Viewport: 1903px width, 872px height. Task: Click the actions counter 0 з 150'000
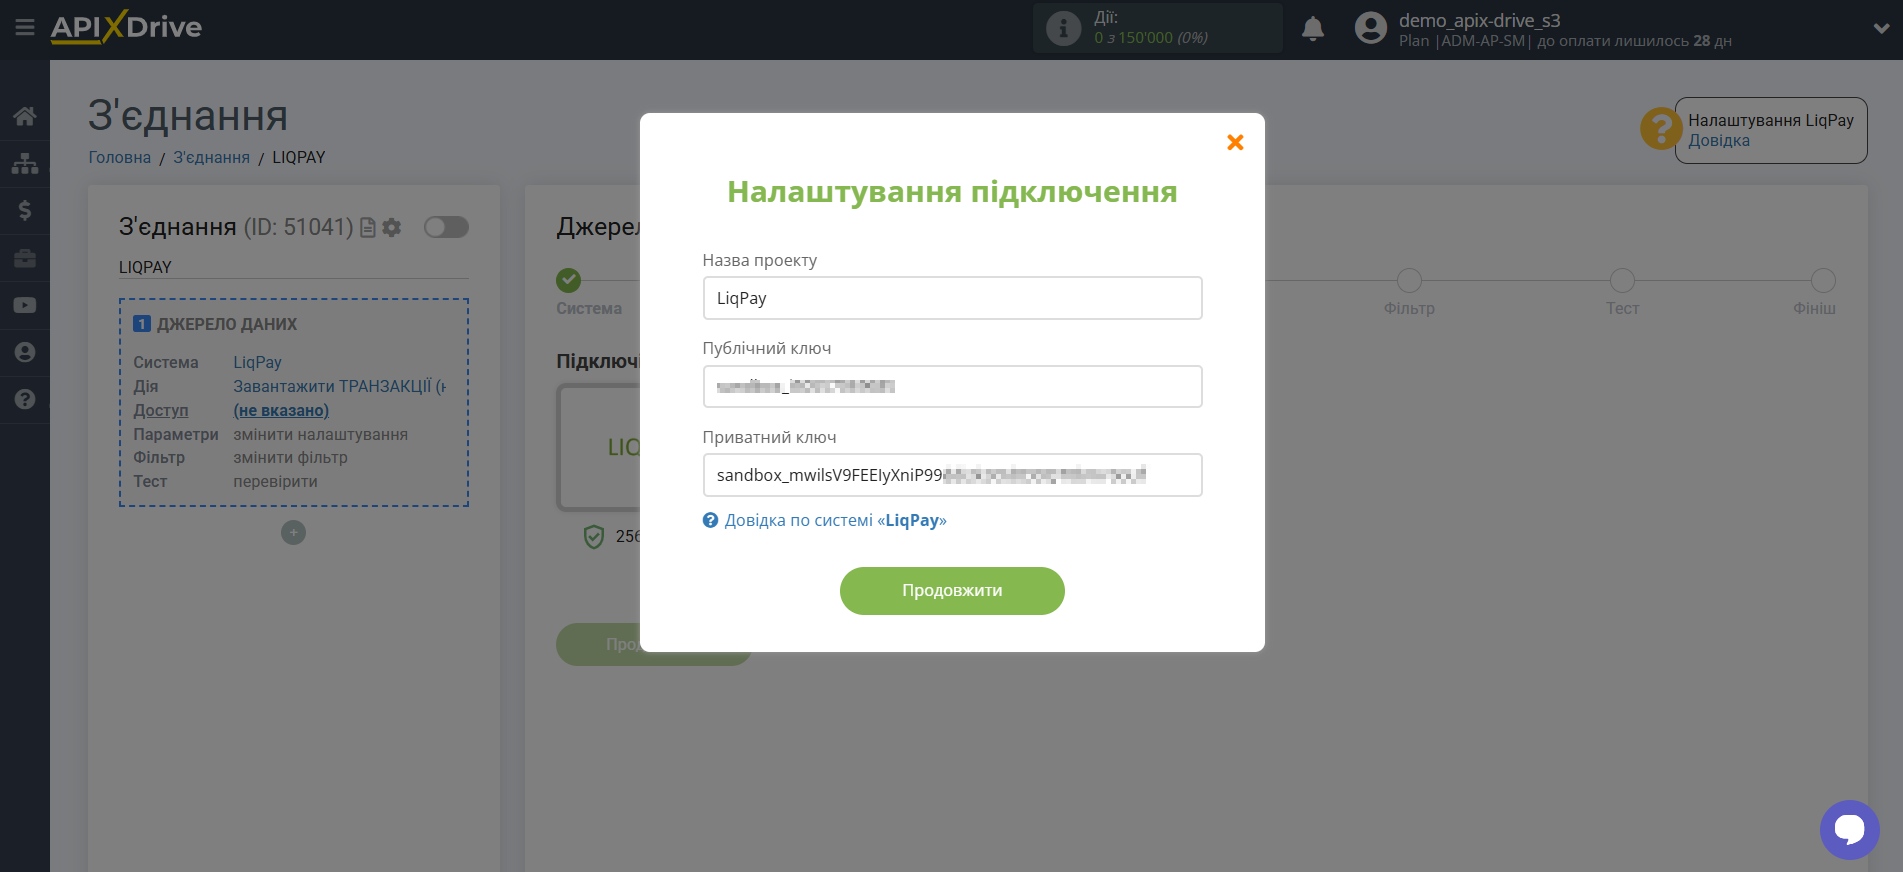pyautogui.click(x=1150, y=38)
